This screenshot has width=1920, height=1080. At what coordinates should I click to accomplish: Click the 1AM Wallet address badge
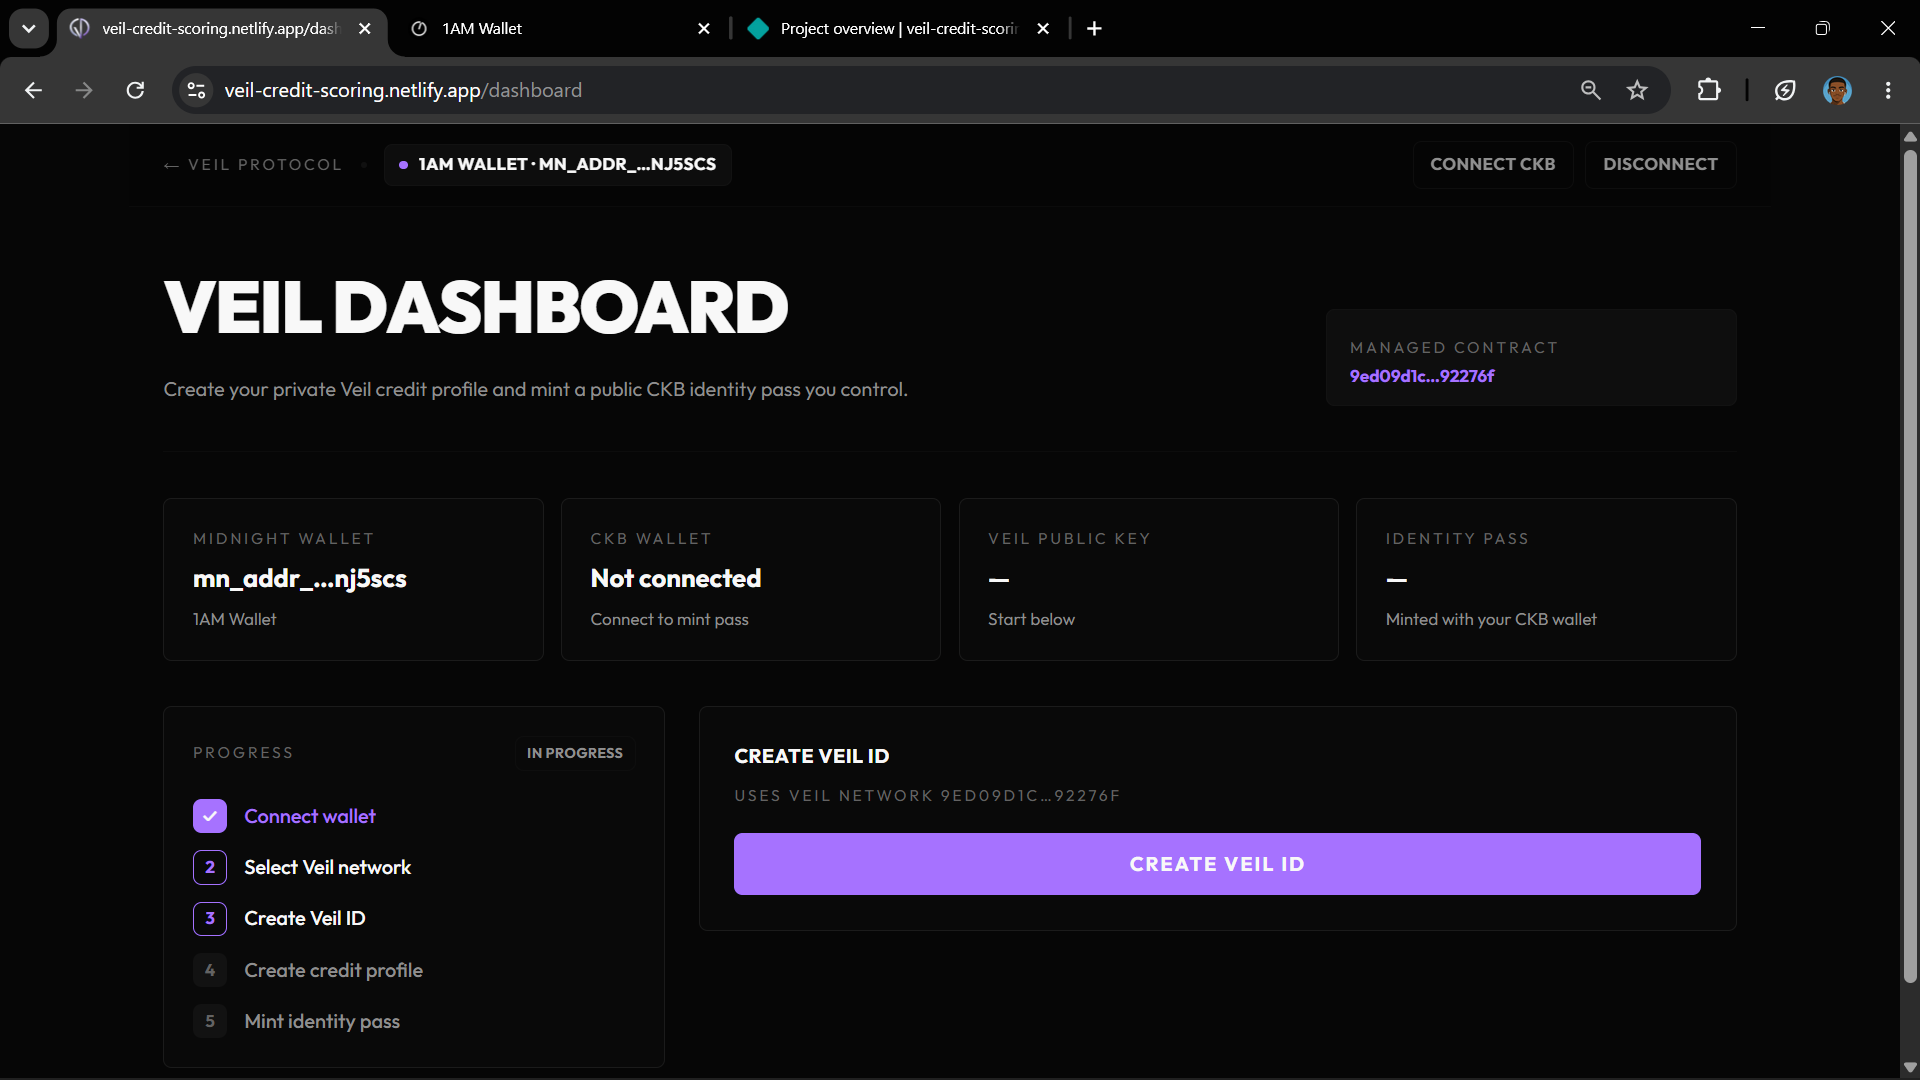[x=558, y=164]
